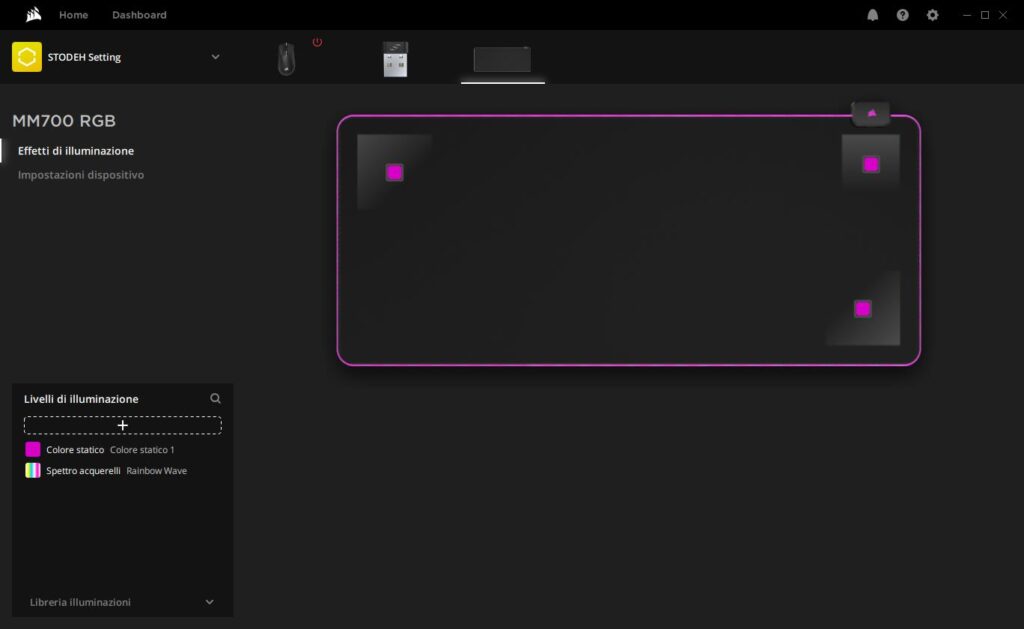The image size is (1024, 629).
Task: Select the mouse device tab
Action: click(286, 59)
